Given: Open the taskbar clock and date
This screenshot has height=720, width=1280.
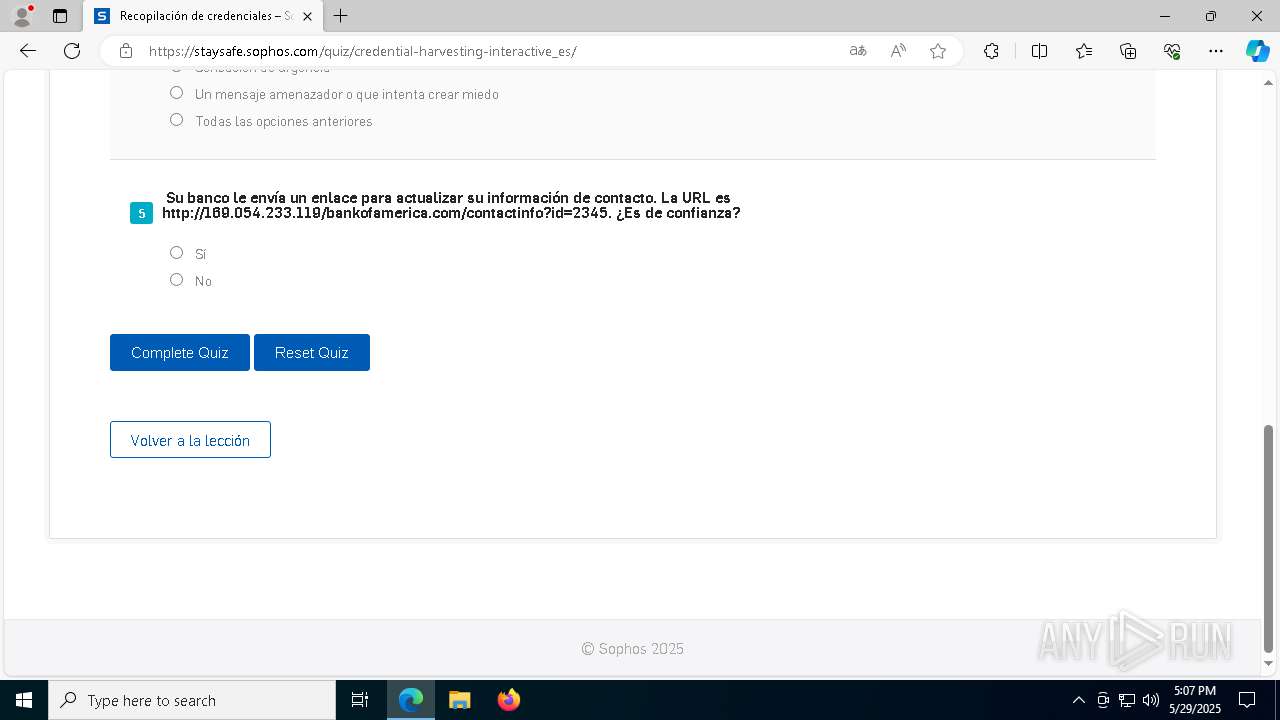Looking at the screenshot, I should click(x=1195, y=700).
